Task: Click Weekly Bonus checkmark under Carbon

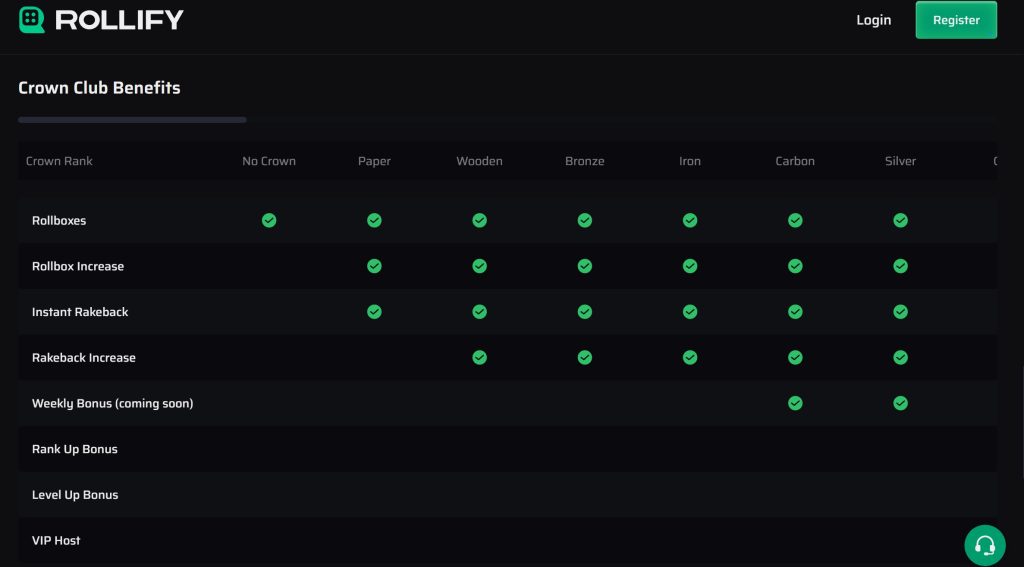Action: [795, 403]
